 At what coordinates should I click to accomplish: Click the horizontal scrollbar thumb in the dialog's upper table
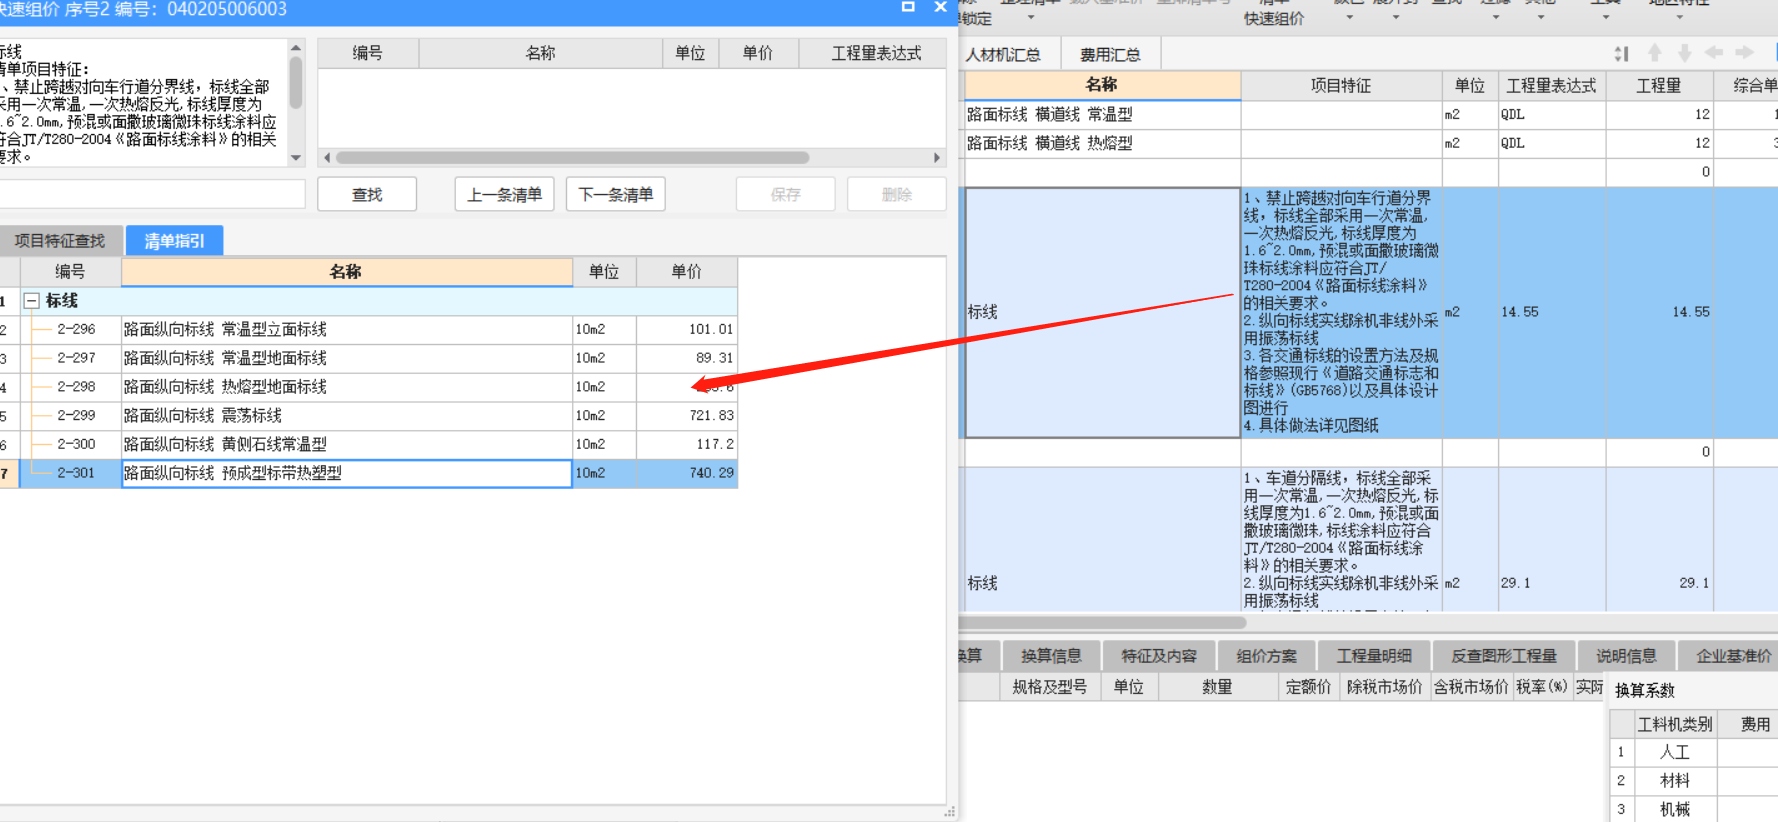pyautogui.click(x=572, y=158)
